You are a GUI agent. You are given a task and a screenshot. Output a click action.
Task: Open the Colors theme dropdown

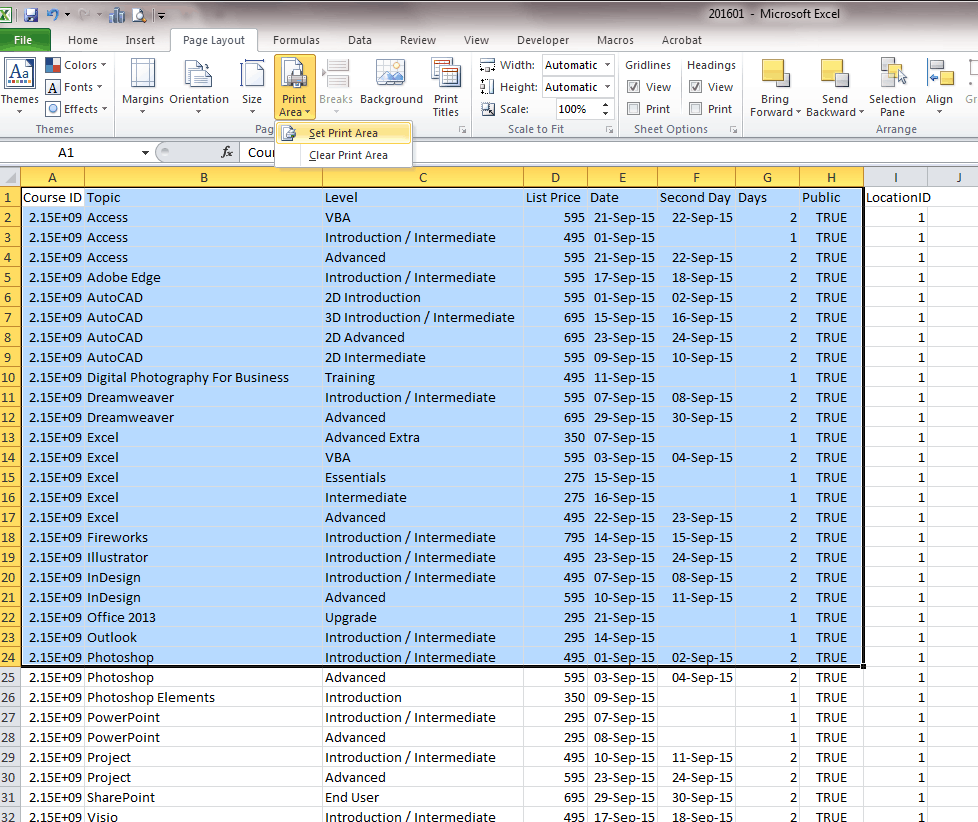tap(77, 64)
